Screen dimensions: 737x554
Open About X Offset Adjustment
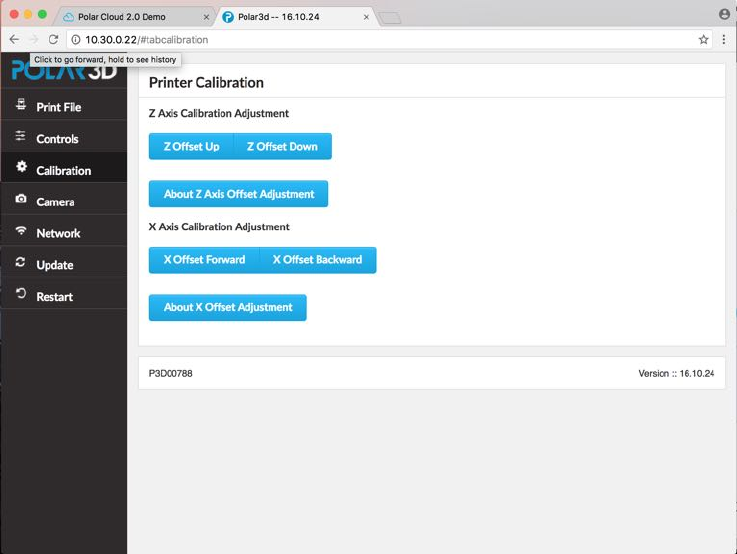pos(227,307)
